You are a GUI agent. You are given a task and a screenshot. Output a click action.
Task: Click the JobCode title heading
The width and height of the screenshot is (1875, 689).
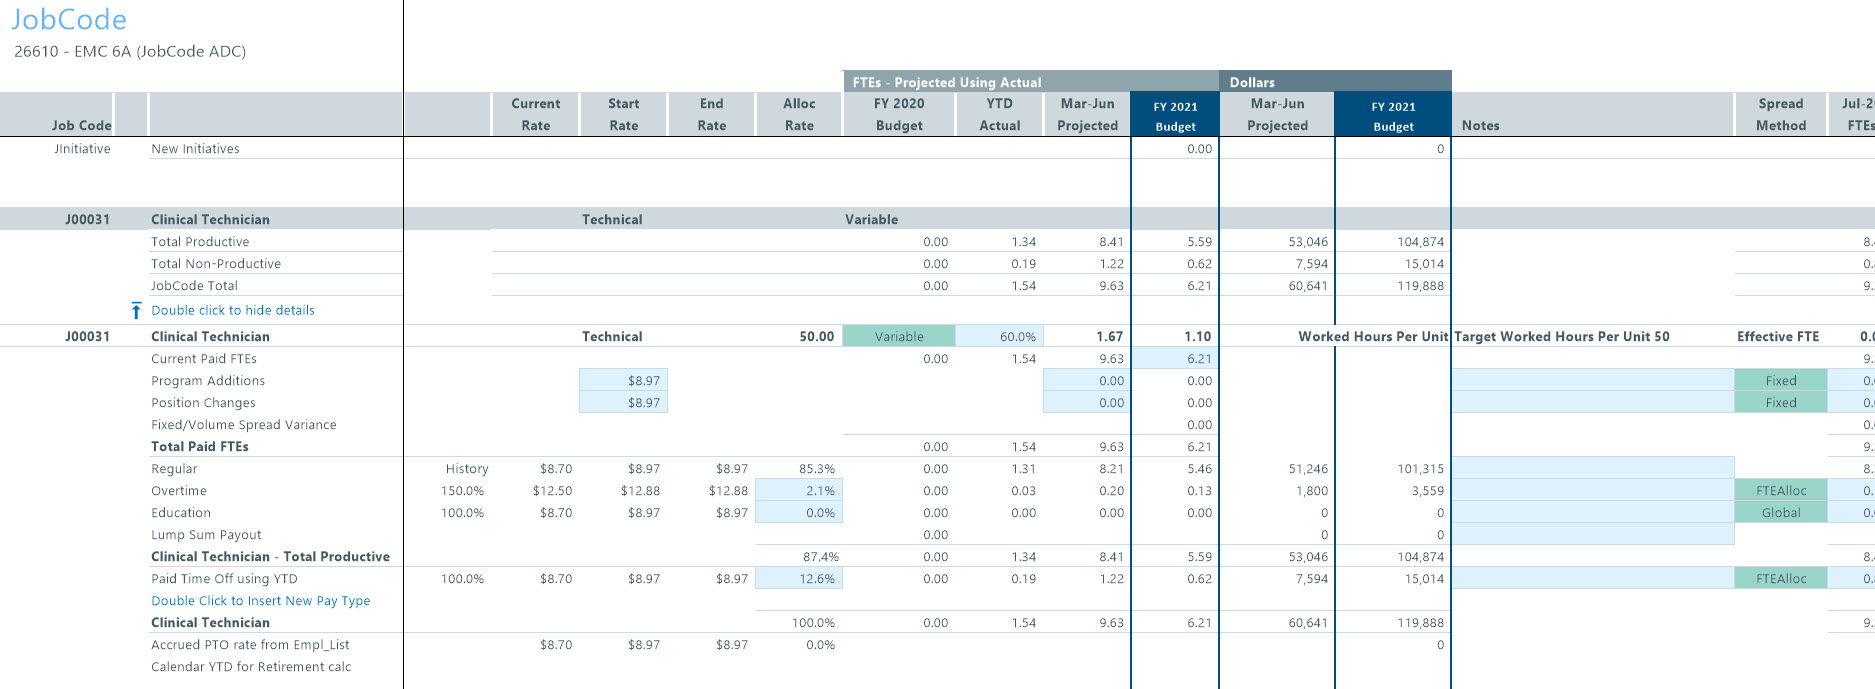pos(69,20)
